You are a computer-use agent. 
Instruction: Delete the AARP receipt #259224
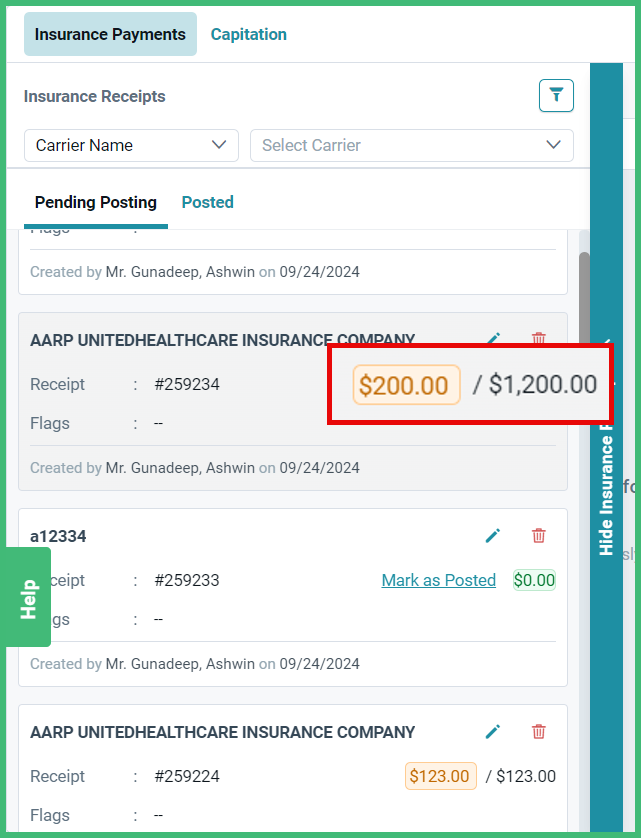(538, 732)
